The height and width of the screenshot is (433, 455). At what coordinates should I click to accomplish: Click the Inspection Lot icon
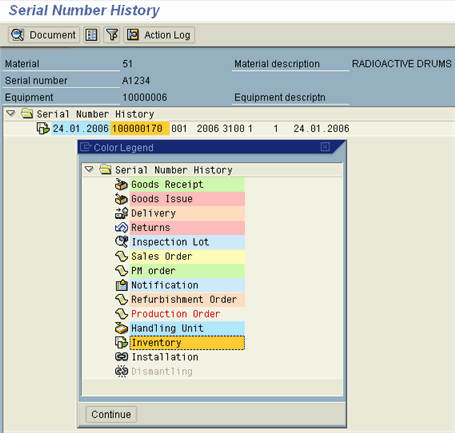(121, 242)
